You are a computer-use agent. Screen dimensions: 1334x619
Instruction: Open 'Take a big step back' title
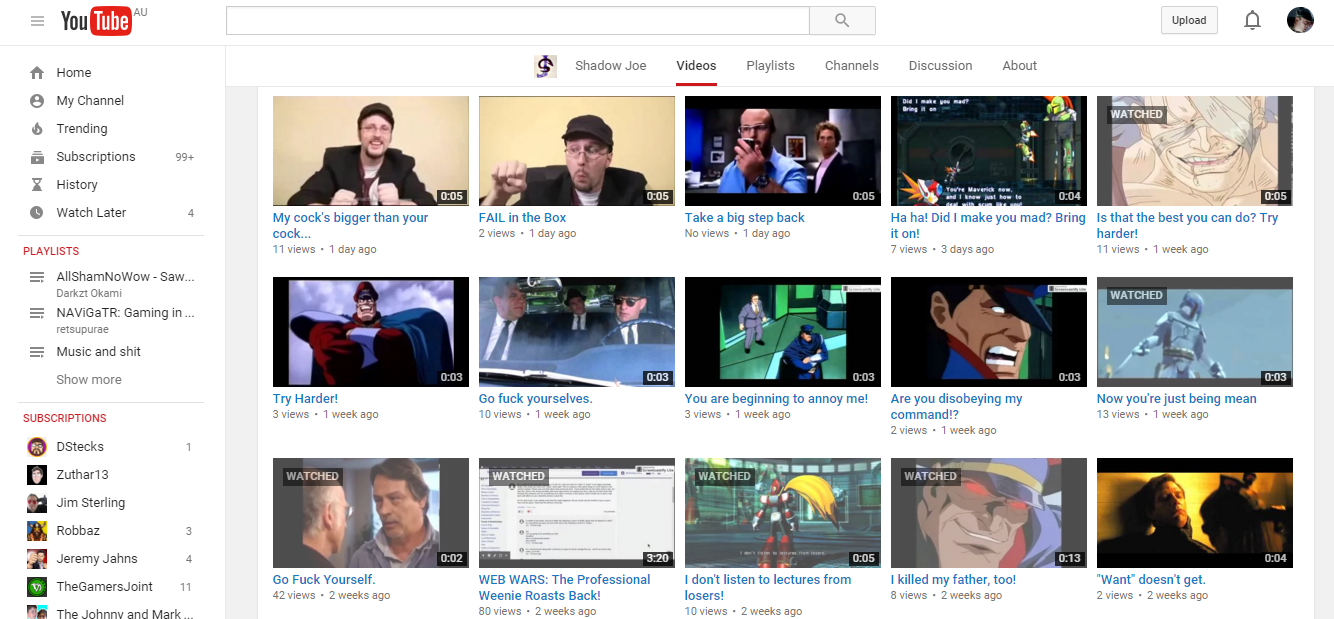745,218
